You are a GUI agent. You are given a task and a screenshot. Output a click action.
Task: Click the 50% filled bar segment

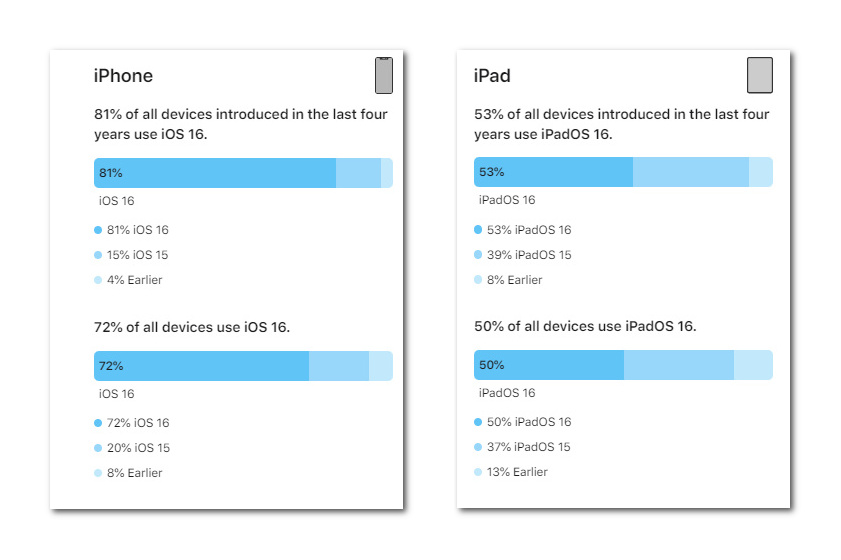pos(549,365)
